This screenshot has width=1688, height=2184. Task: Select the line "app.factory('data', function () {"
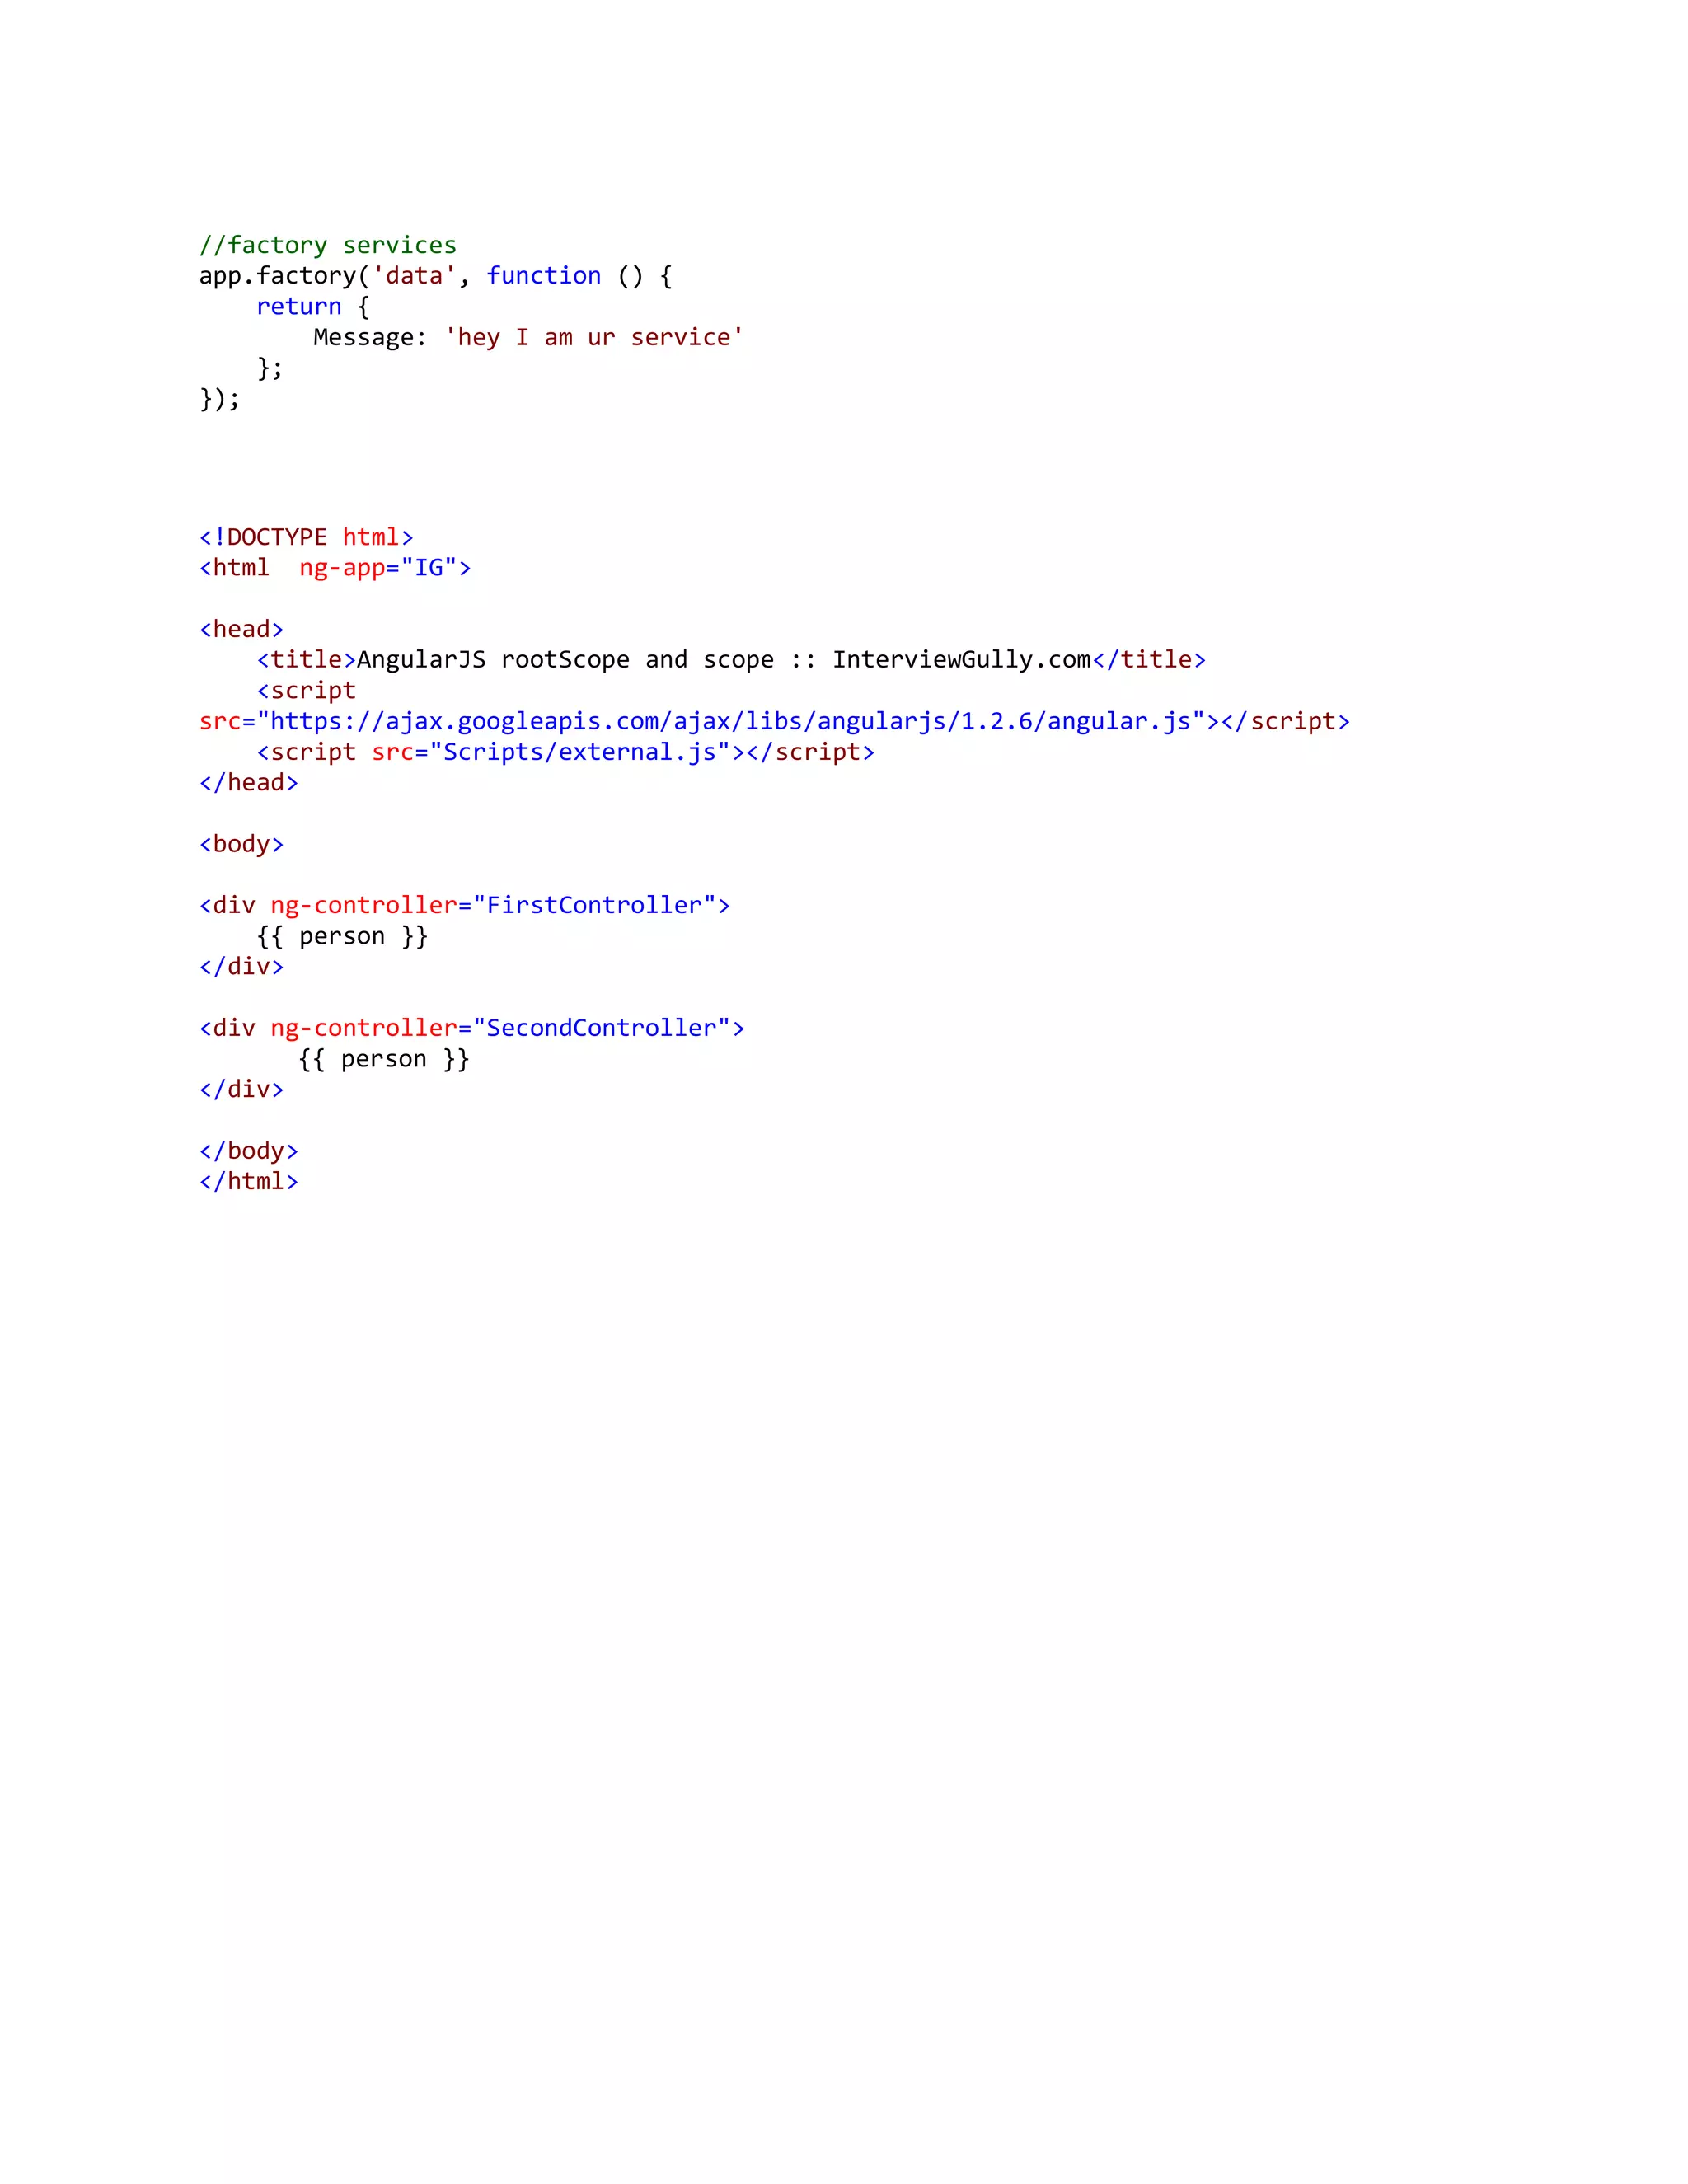pos(436,276)
